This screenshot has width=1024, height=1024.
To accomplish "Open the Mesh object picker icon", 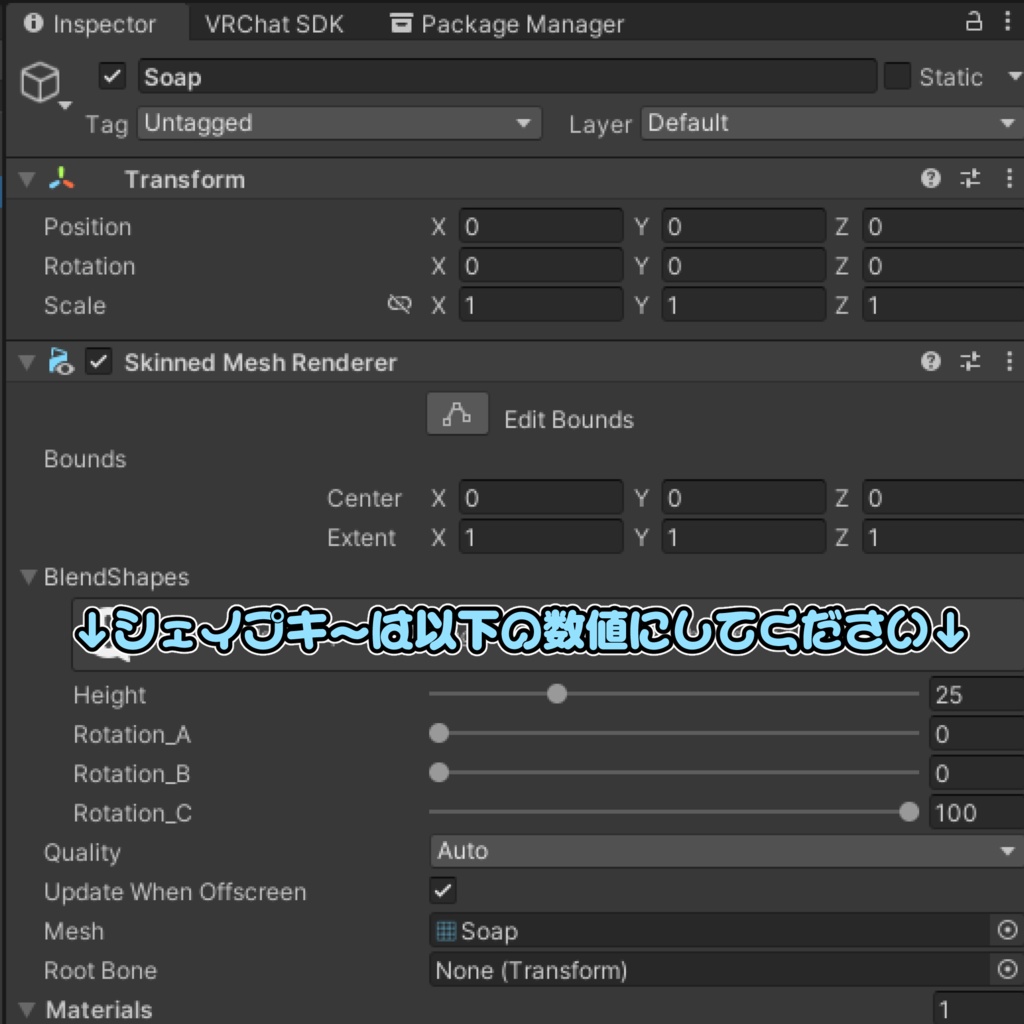I will click(x=1008, y=929).
